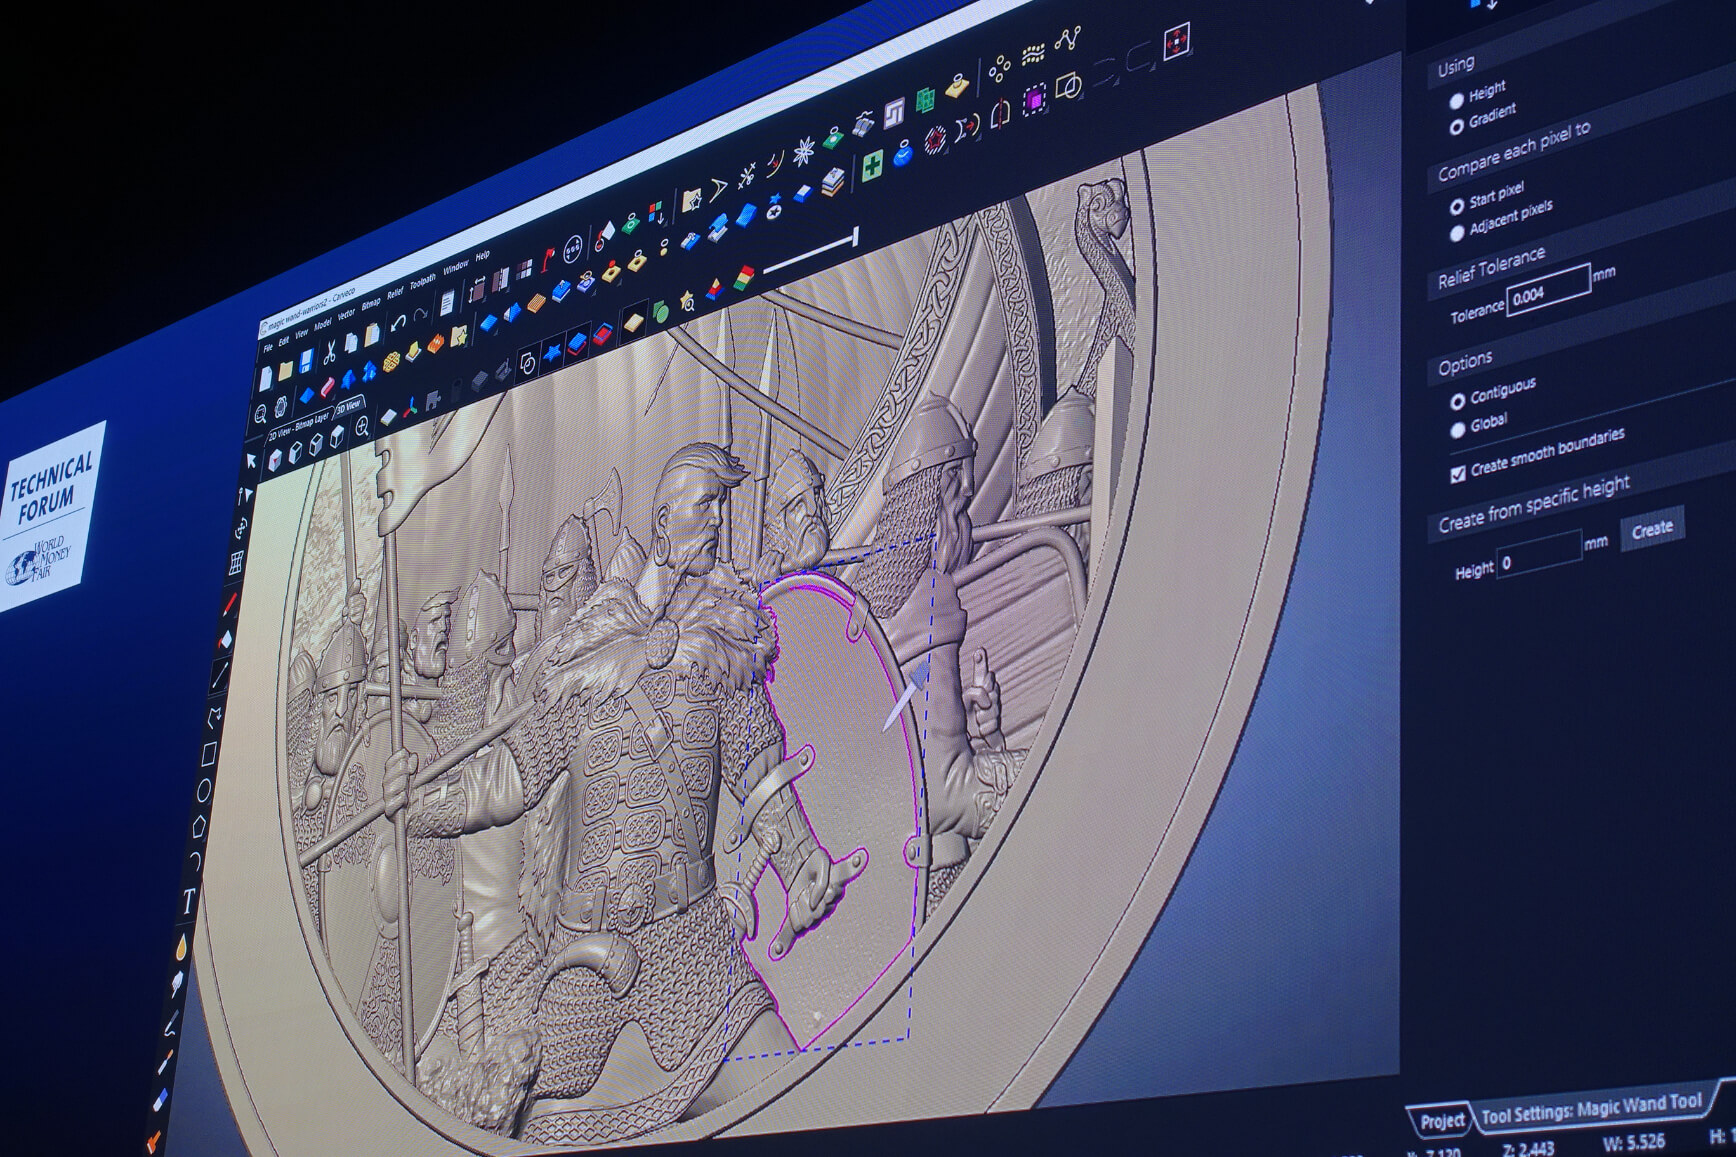
Task: Open the Toolpath menu
Action: (x=422, y=281)
